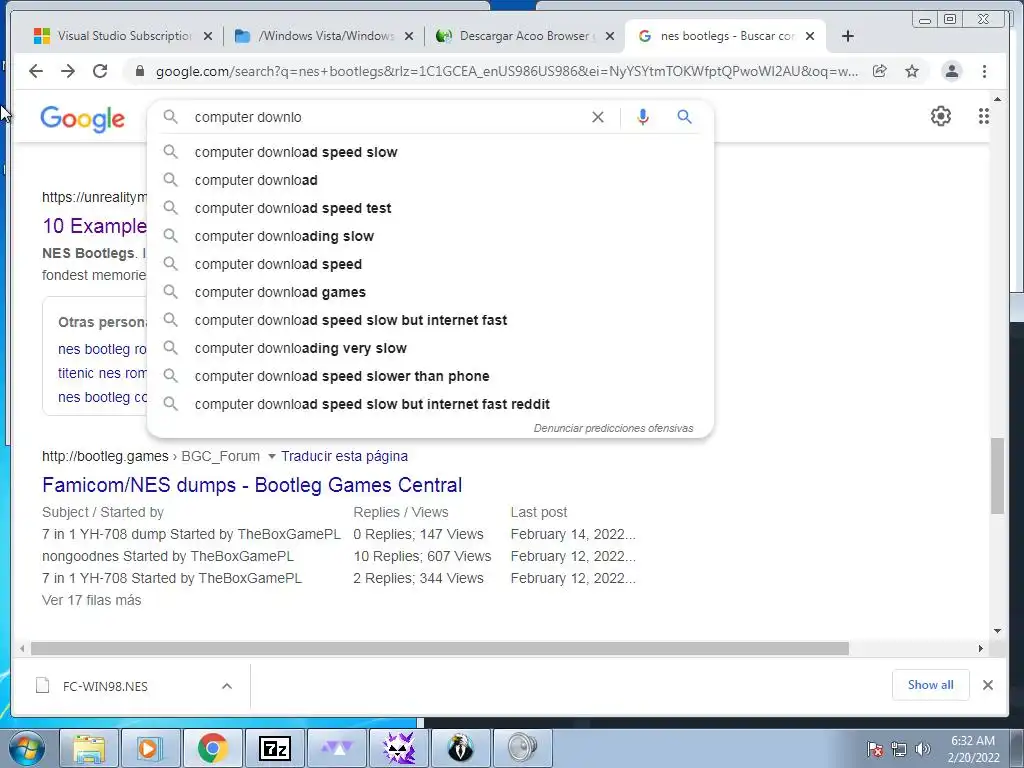
Task: Pick suggestion computer downloading slow
Action: [x=431, y=236]
